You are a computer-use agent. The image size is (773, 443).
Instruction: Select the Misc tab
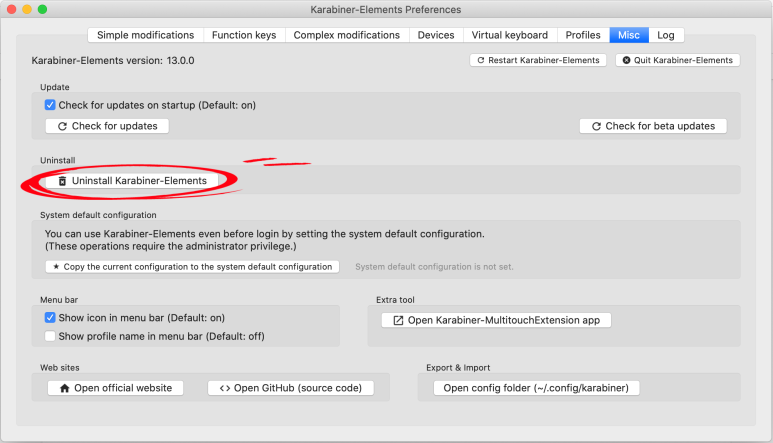coord(629,35)
